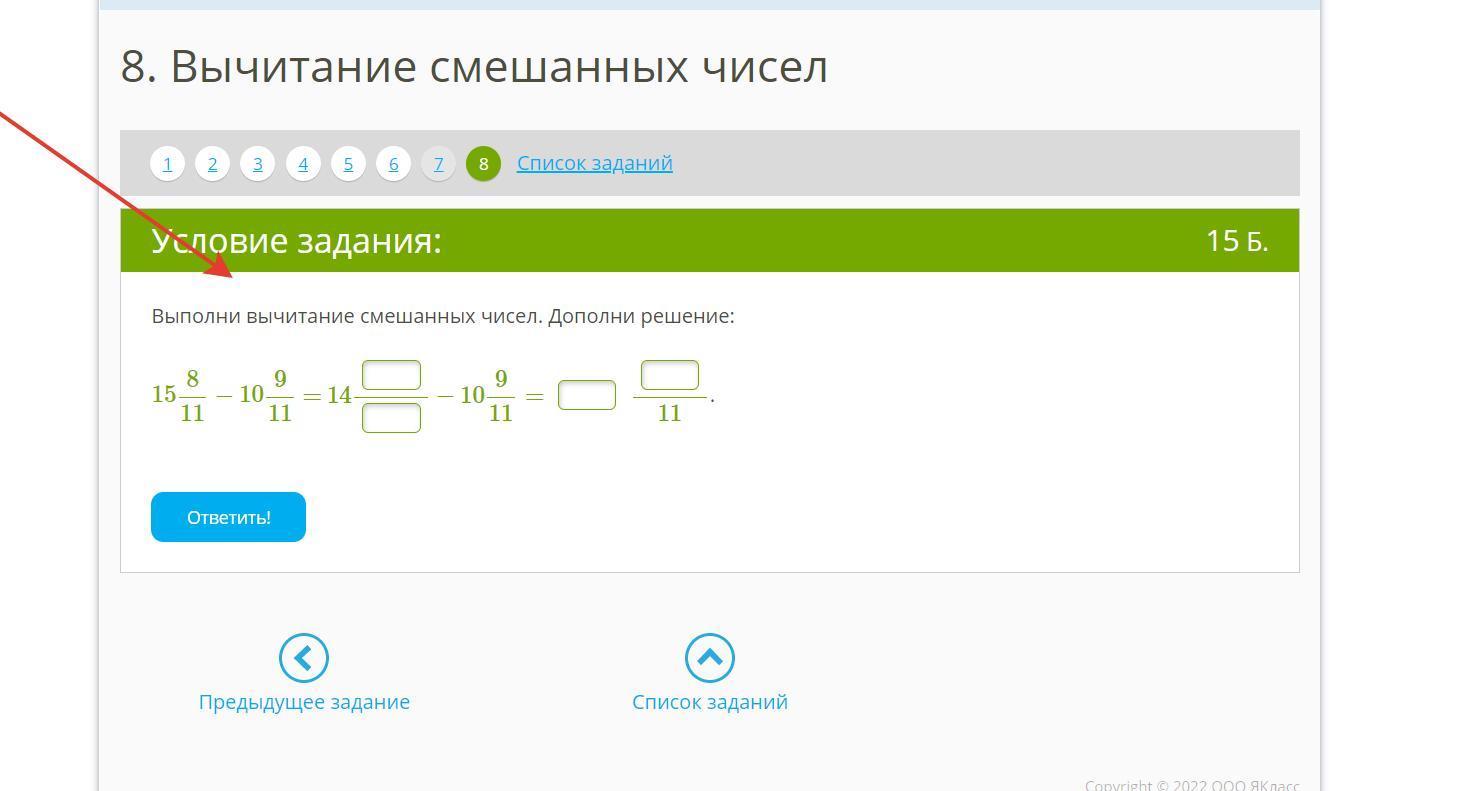Screen dimensions: 1475x791
Task: Jump to task number 6
Action: coord(393,163)
